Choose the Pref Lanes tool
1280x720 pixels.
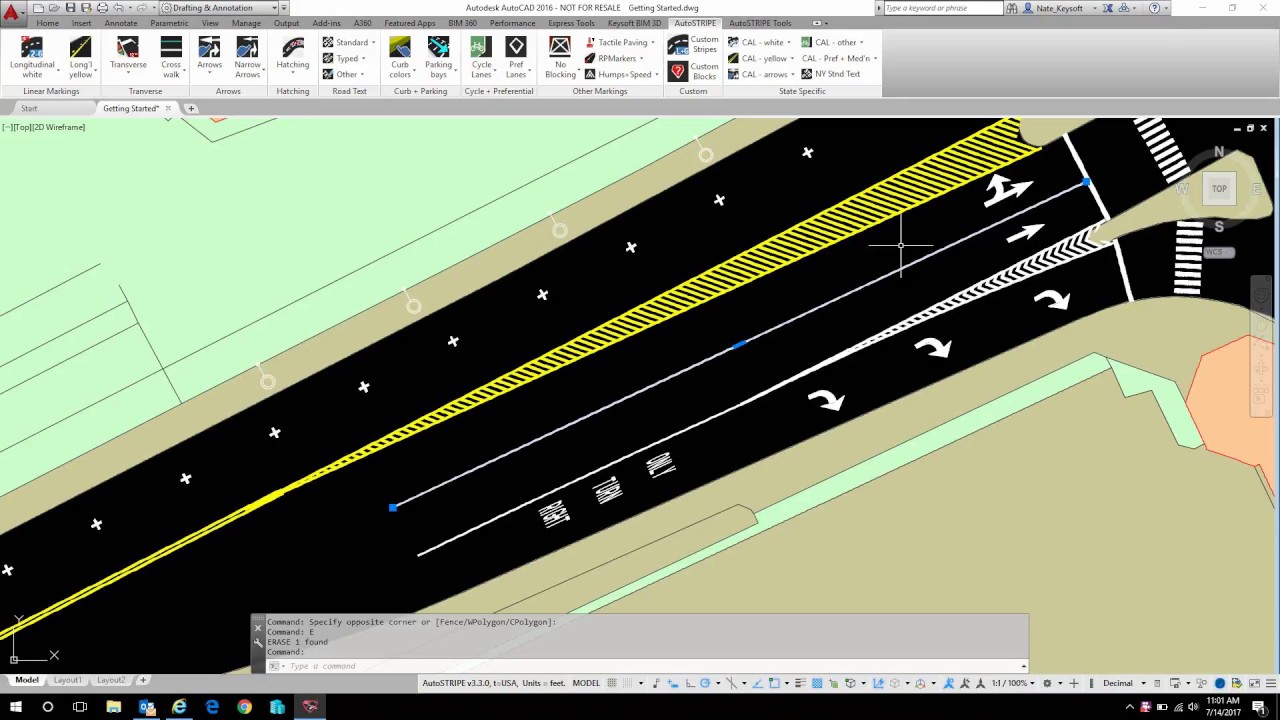point(516,57)
